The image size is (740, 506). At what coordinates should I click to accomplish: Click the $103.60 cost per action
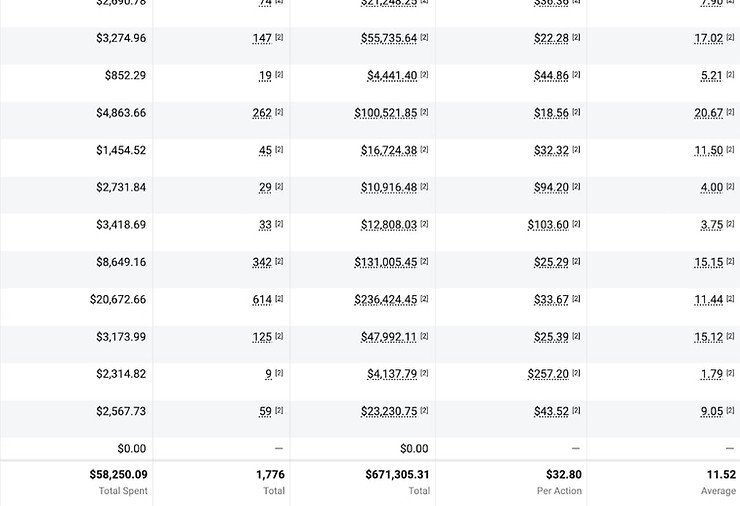(547, 225)
